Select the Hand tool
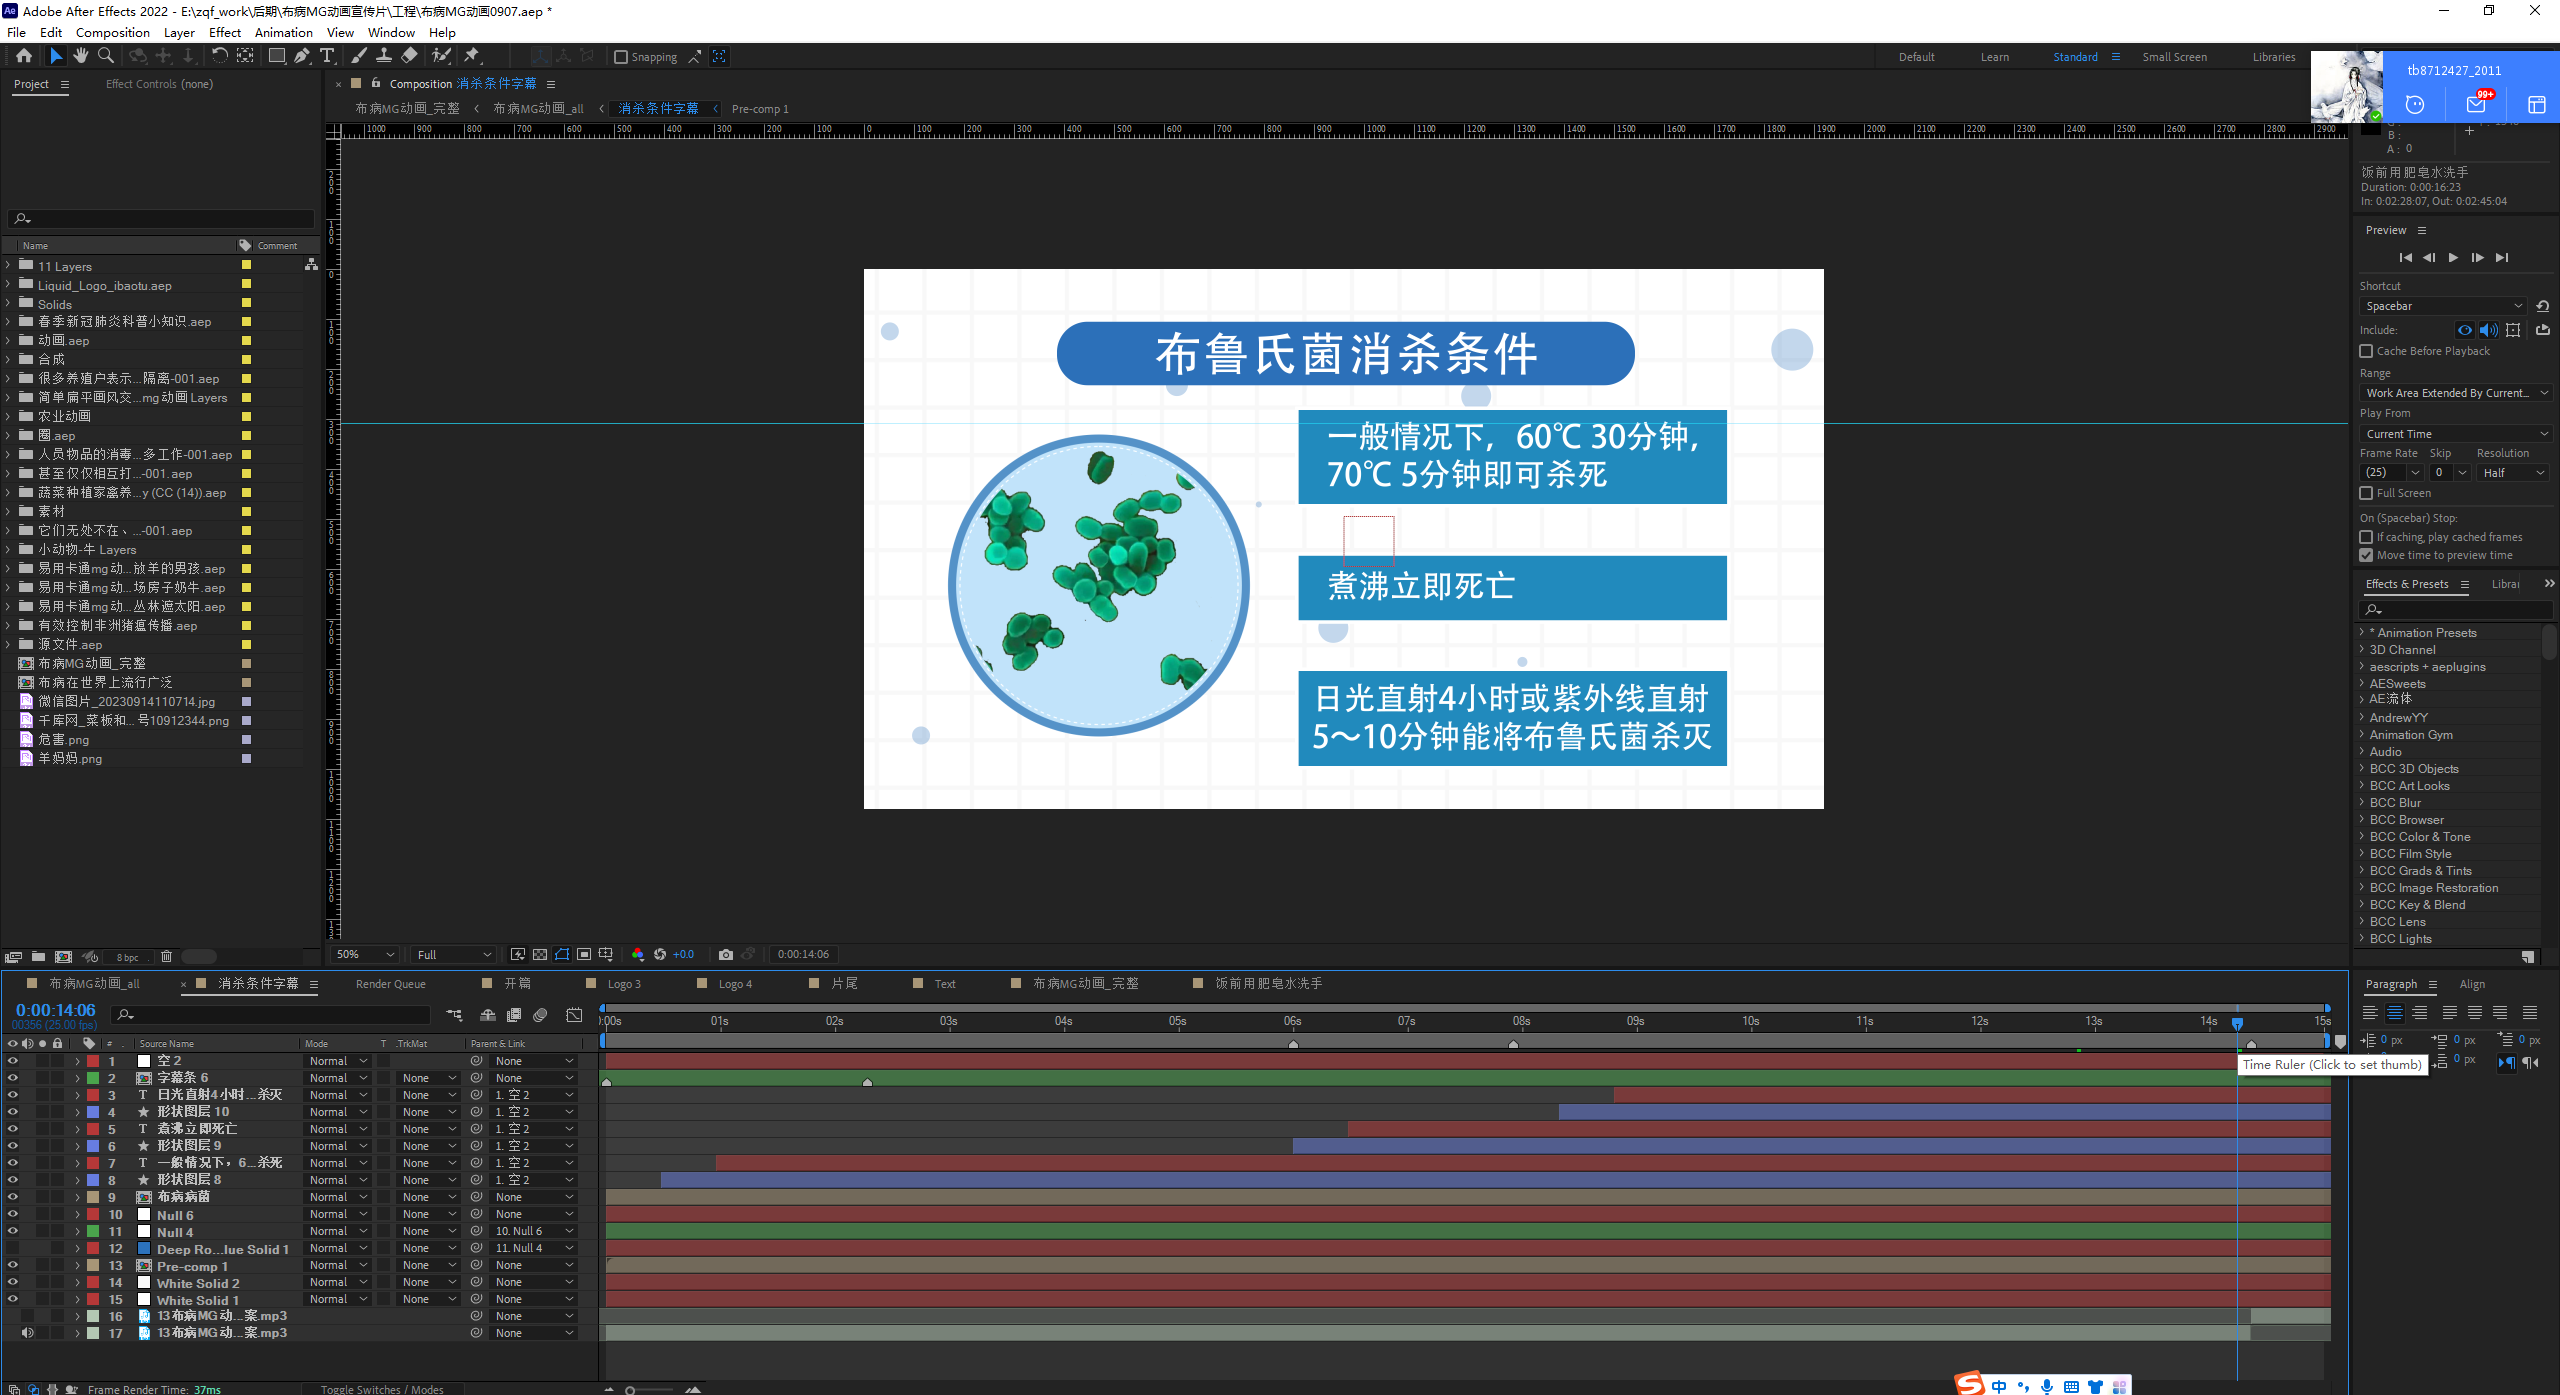Viewport: 2560px width, 1395px height. [x=81, y=56]
